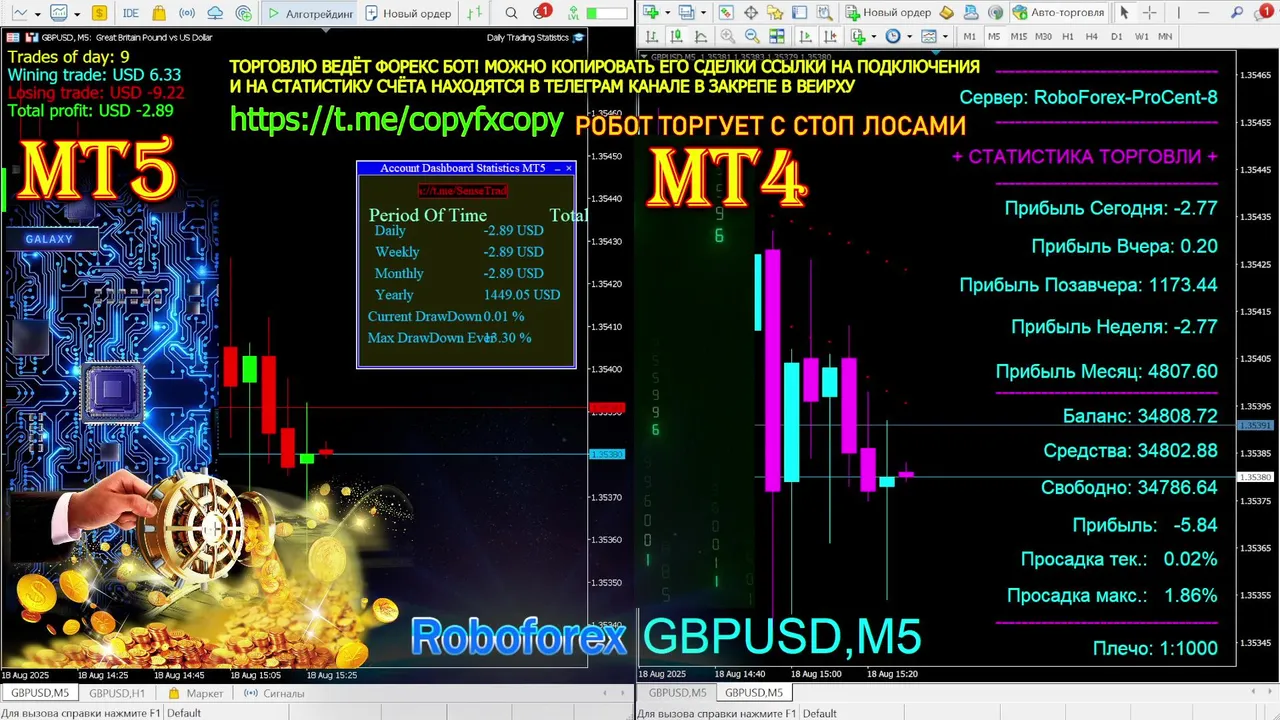Open the MT5 chart type line icon
1280x720 pixels.
tap(19, 13)
